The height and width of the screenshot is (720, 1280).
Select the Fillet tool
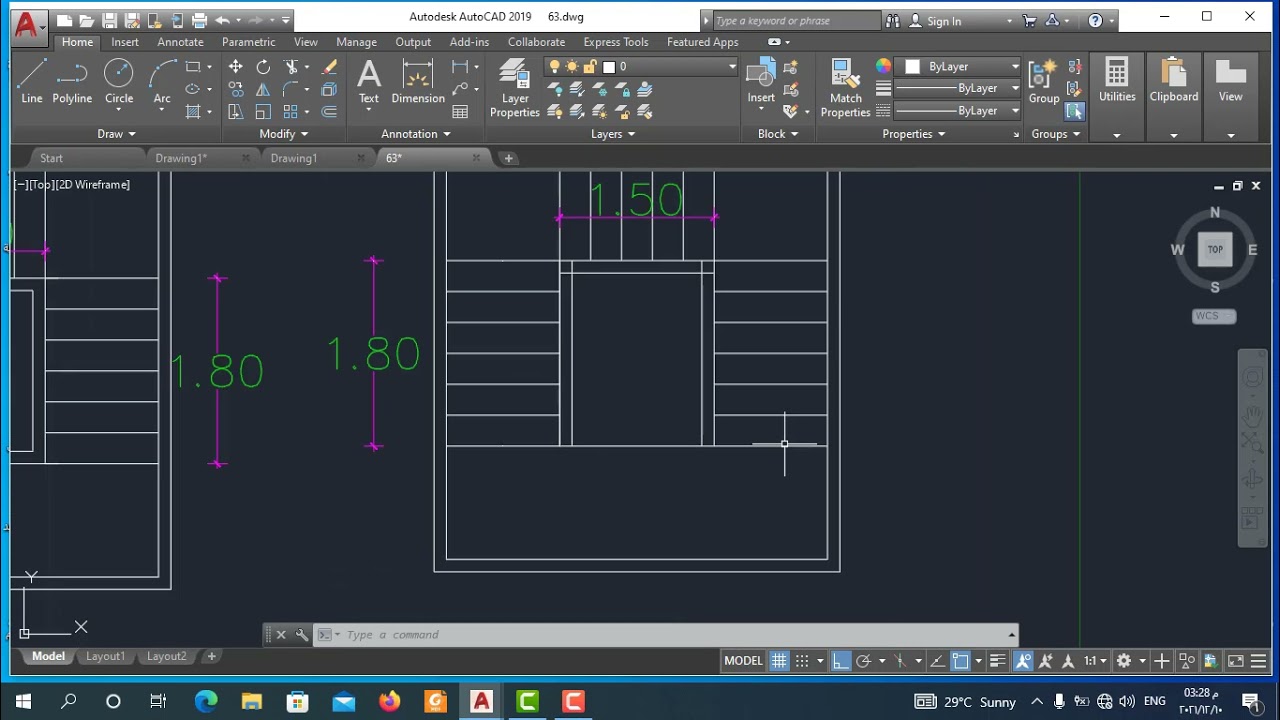pyautogui.click(x=291, y=89)
